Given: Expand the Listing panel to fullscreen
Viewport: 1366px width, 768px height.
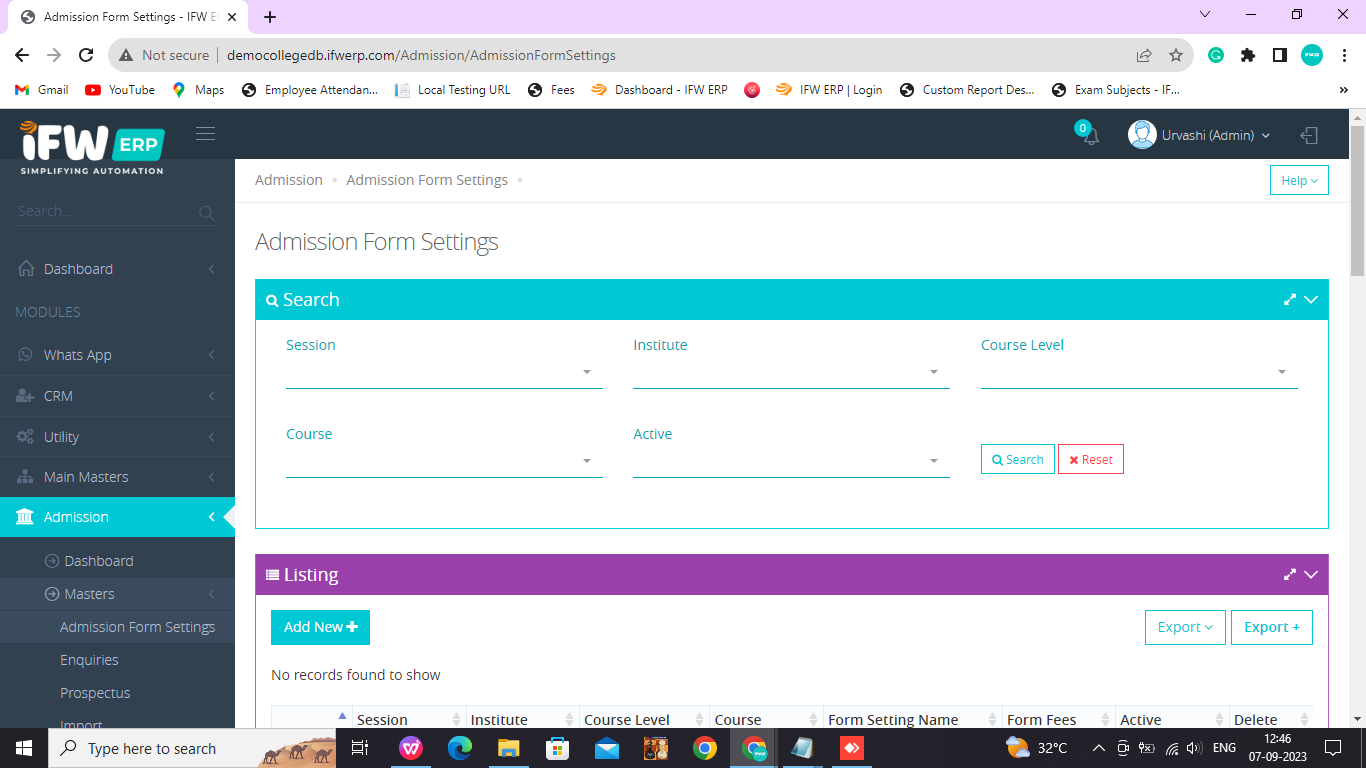Looking at the screenshot, I should (1290, 574).
